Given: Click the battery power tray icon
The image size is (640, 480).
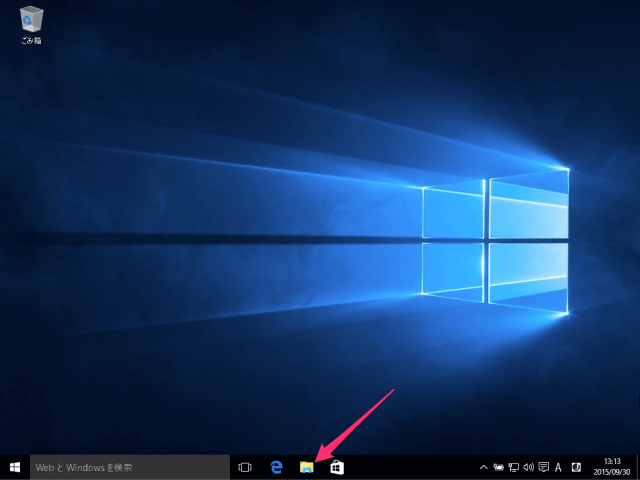Looking at the screenshot, I should point(498,467).
